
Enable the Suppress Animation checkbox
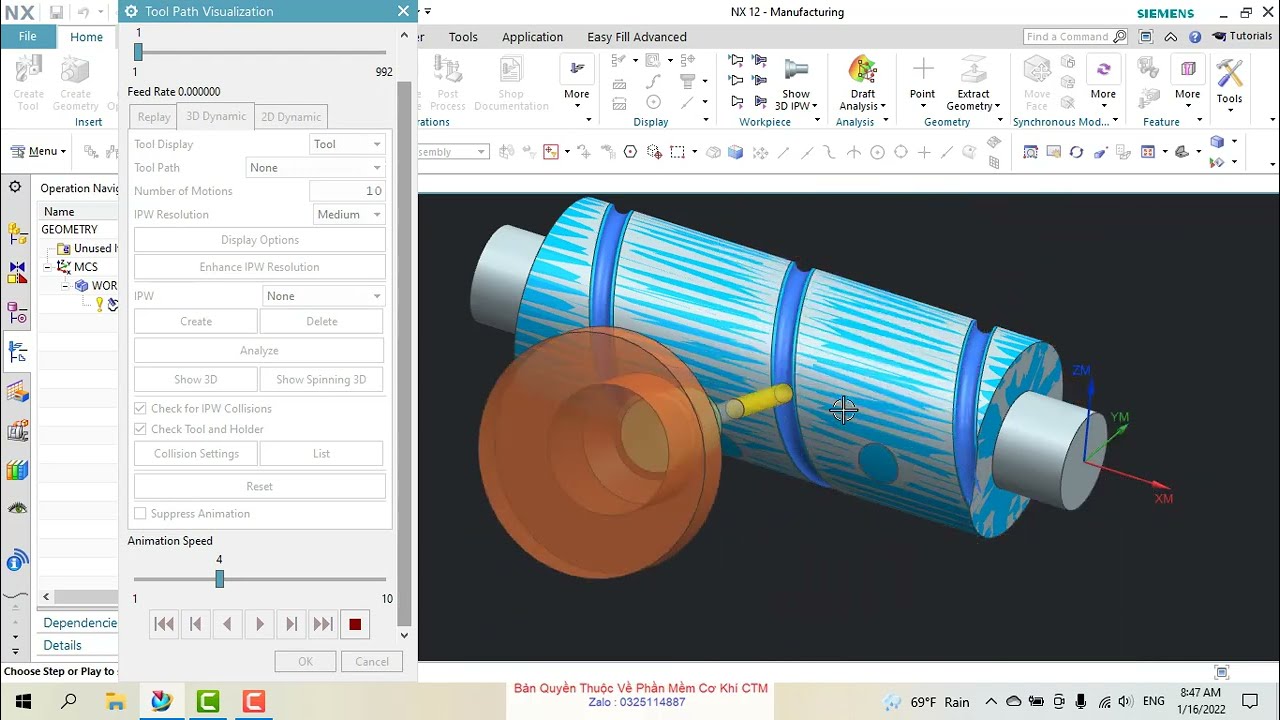tap(140, 513)
